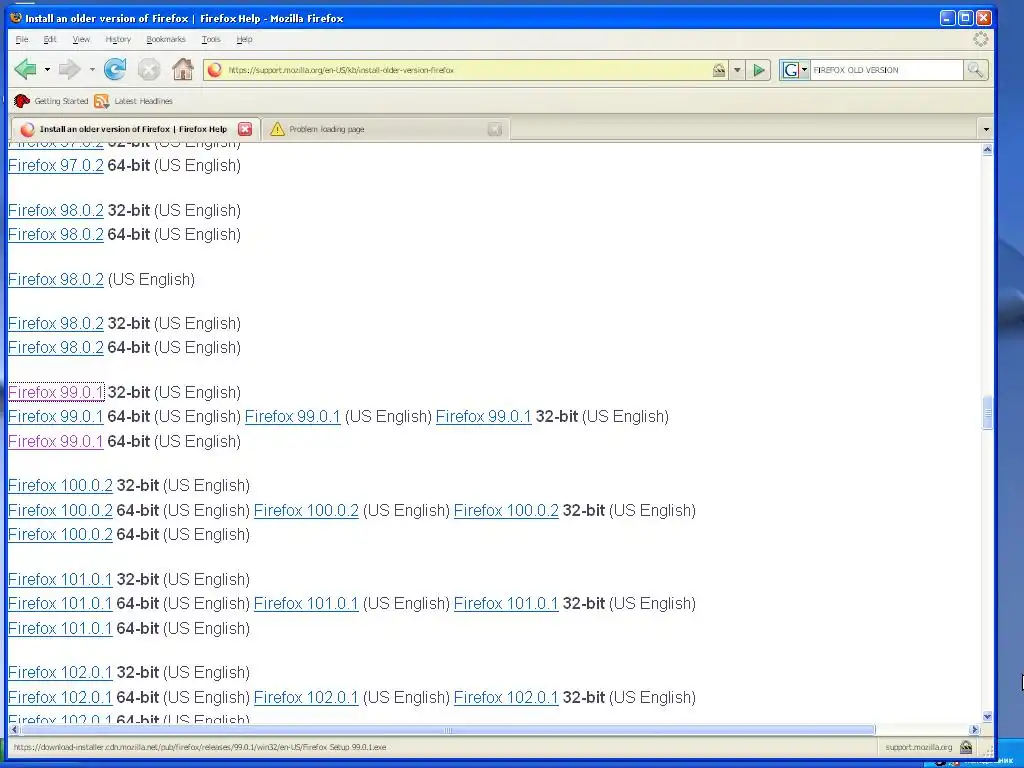This screenshot has width=1024, height=768.
Task: Click the grey Forward arrow button
Action: click(69, 69)
